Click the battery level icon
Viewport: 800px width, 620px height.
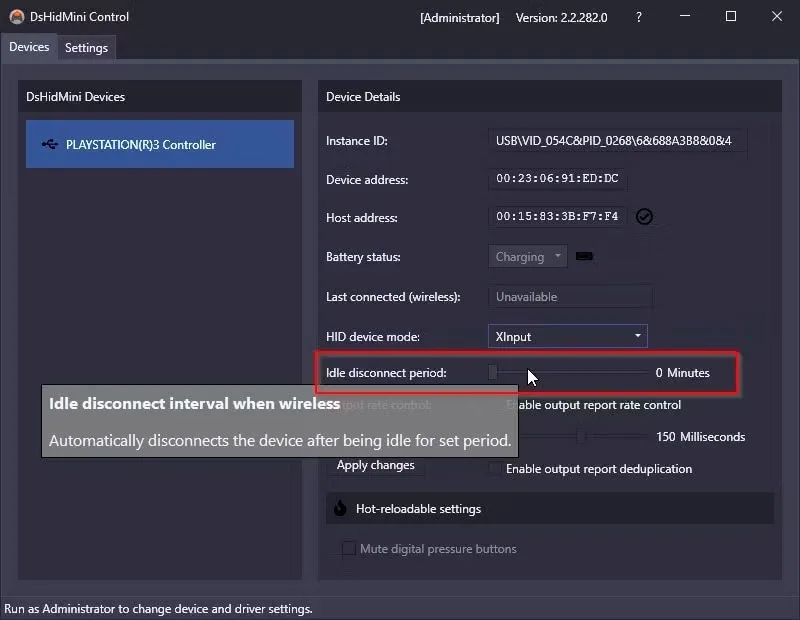(x=584, y=256)
